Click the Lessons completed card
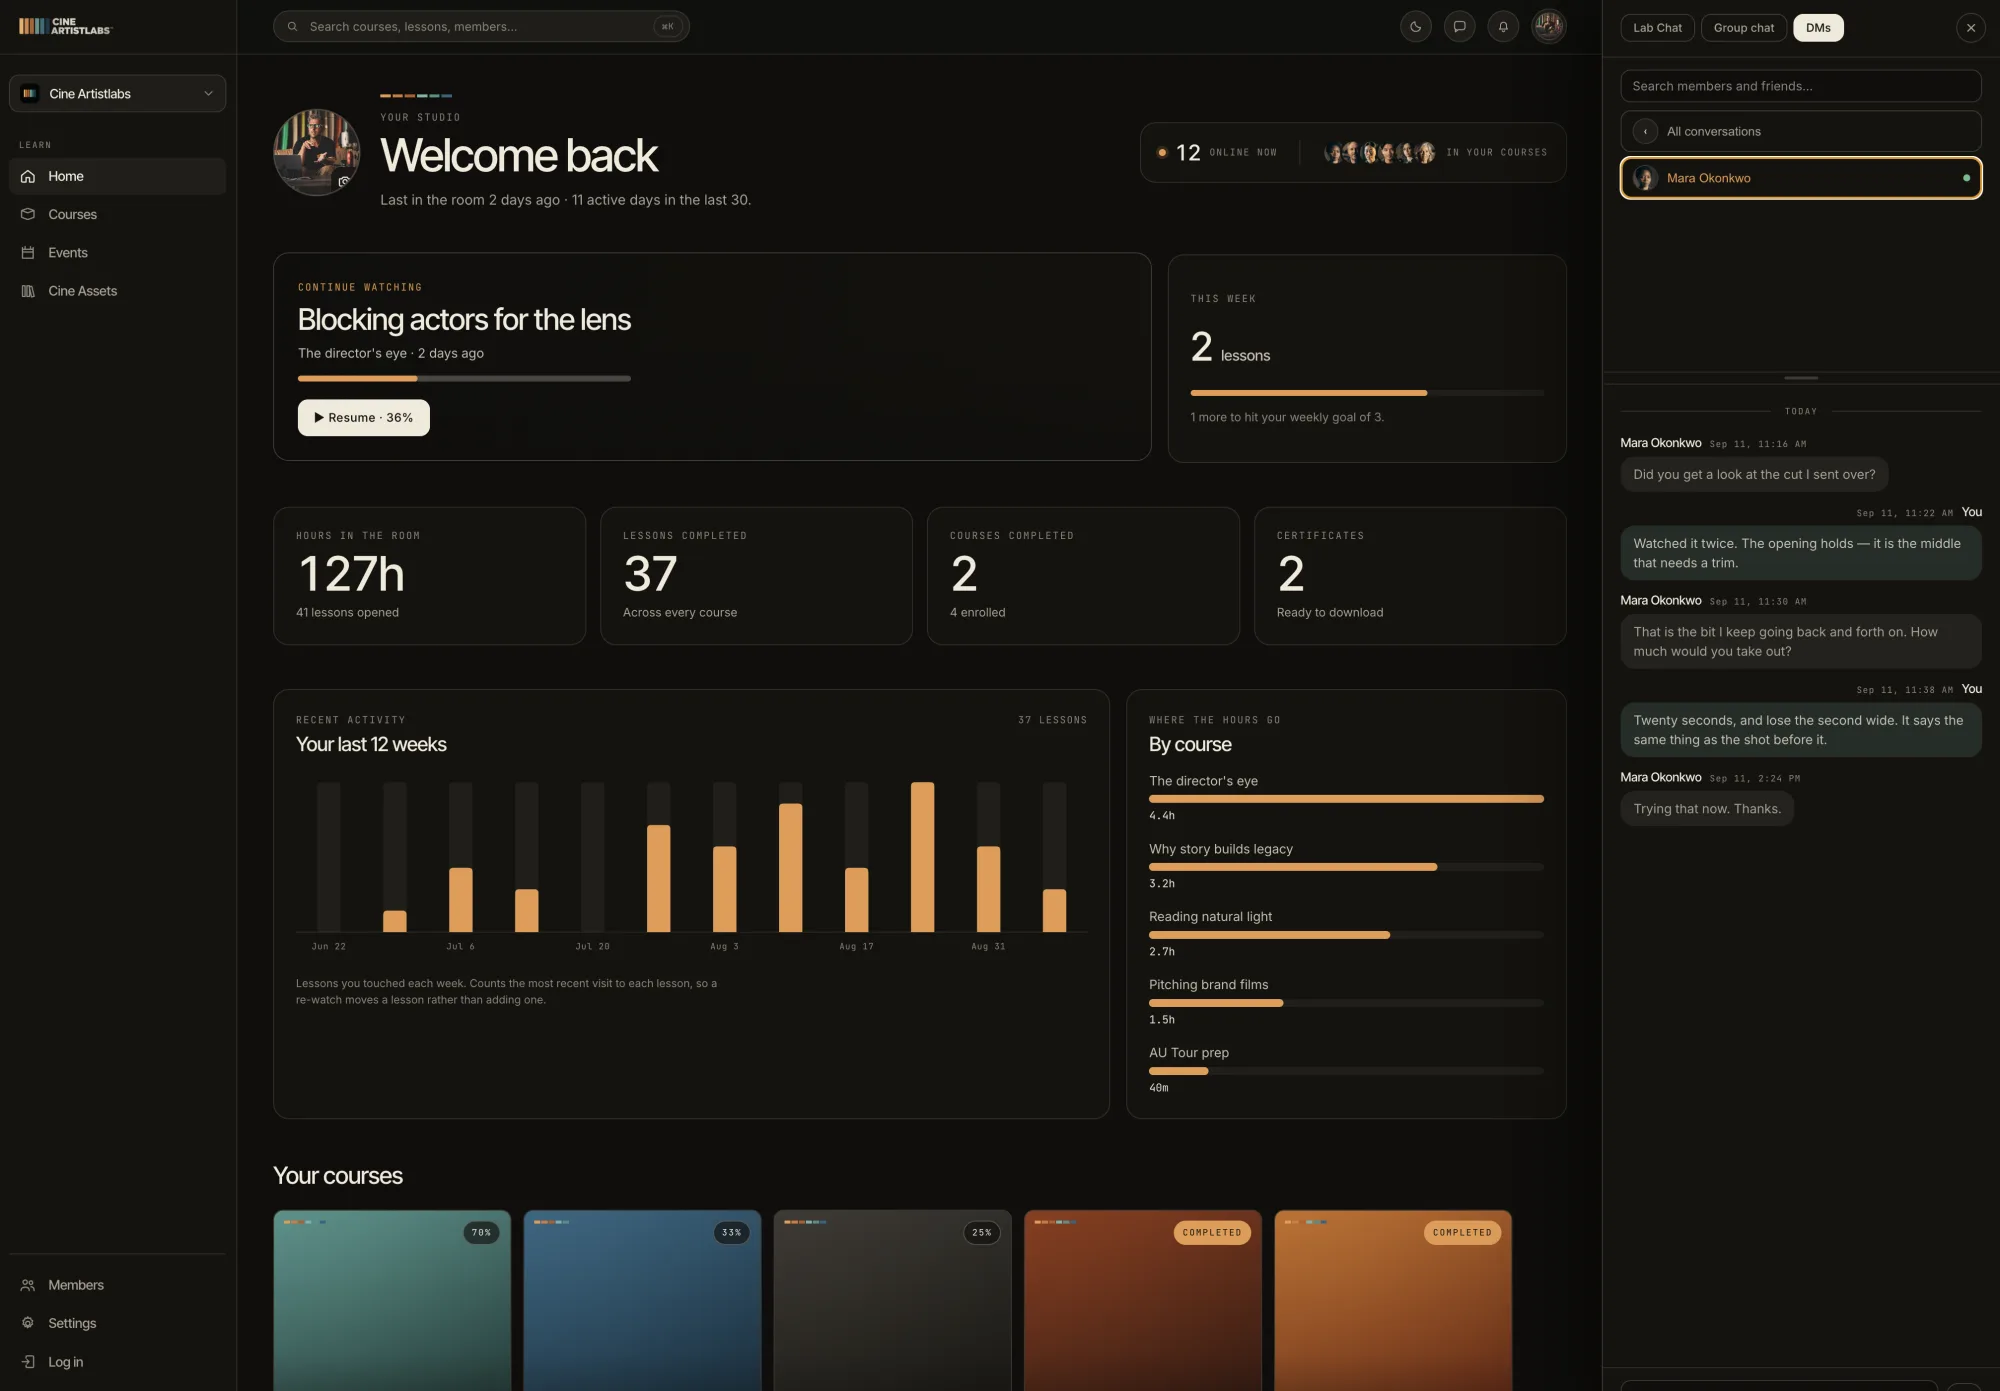The image size is (2000, 1391). pyautogui.click(x=756, y=576)
